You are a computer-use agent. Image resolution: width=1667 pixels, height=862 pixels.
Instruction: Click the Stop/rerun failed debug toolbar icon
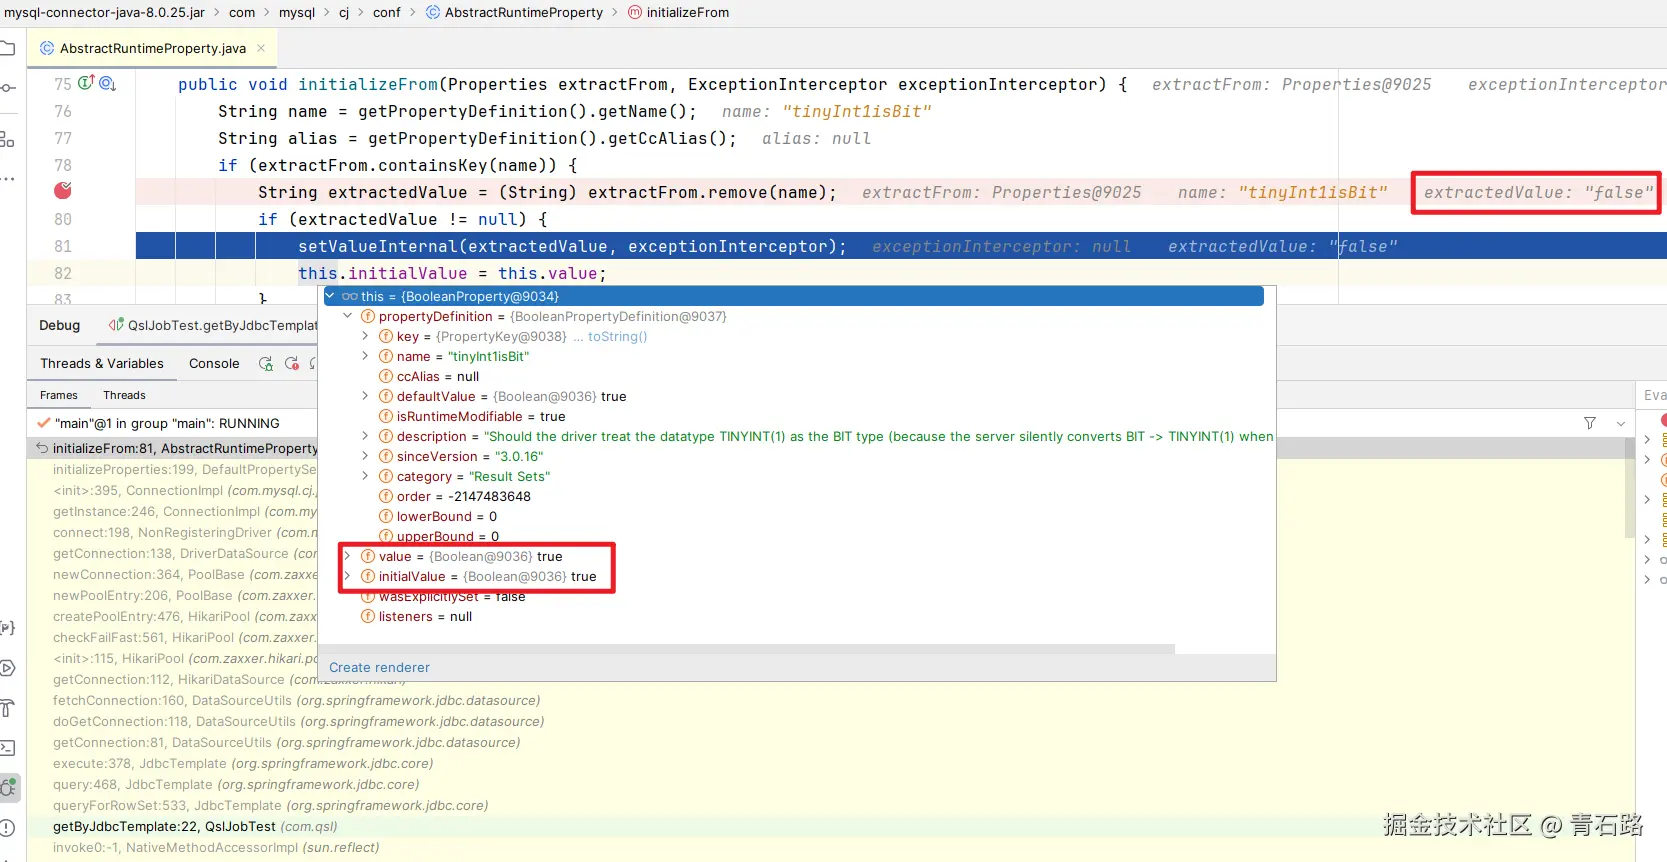292,363
